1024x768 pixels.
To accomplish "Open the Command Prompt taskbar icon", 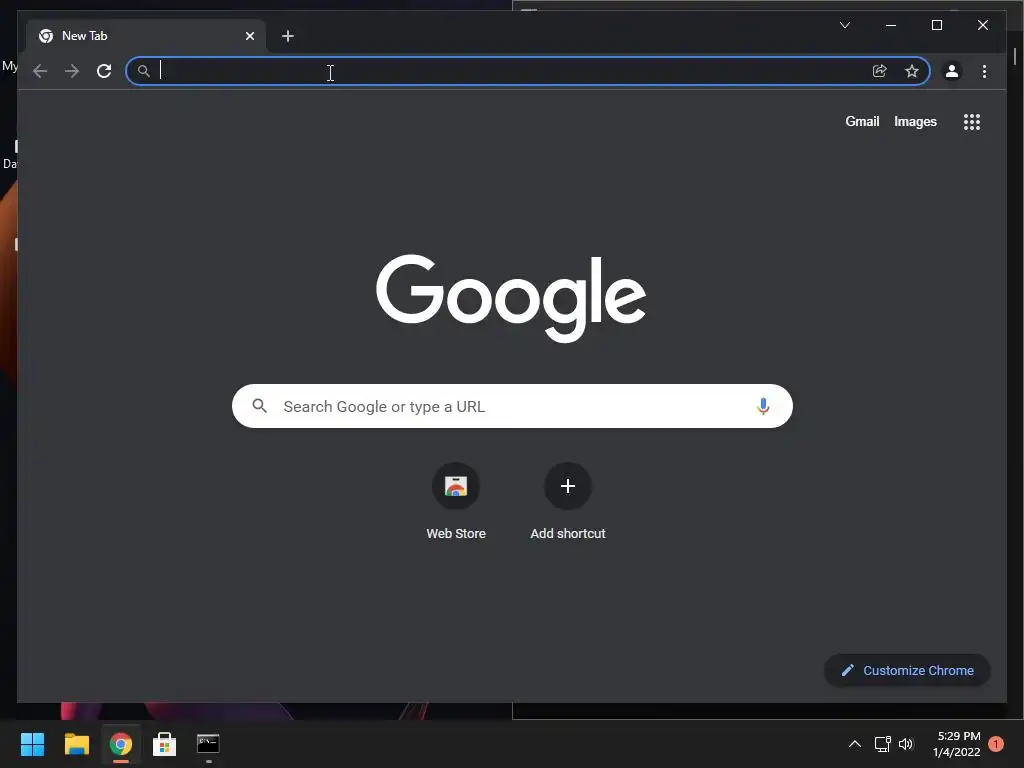I will (x=208, y=744).
